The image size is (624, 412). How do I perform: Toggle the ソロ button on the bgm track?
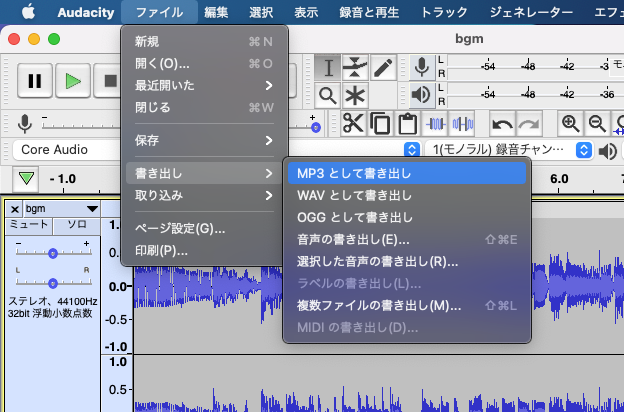point(77,226)
